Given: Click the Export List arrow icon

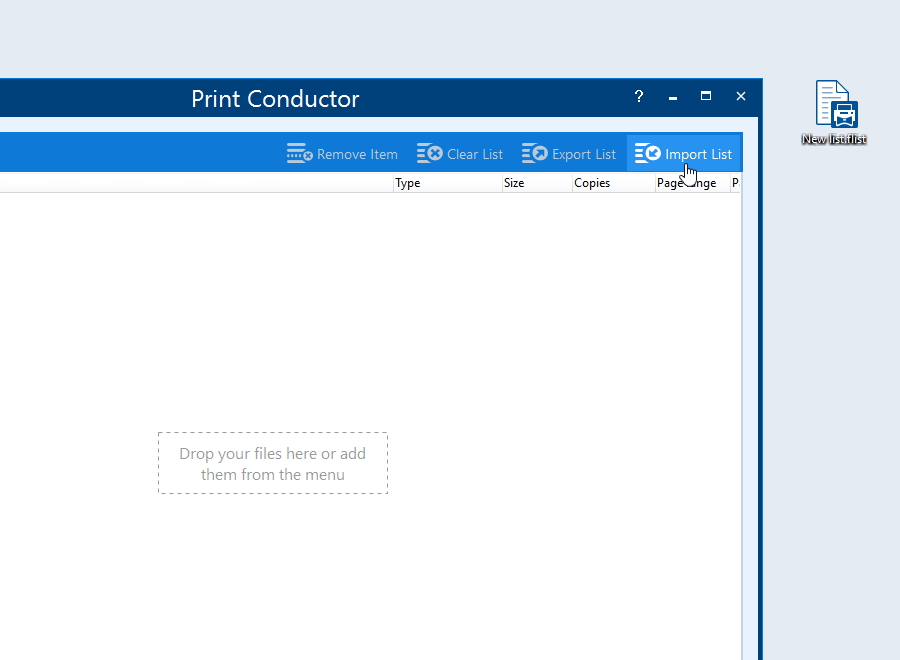Looking at the screenshot, I should (535, 154).
